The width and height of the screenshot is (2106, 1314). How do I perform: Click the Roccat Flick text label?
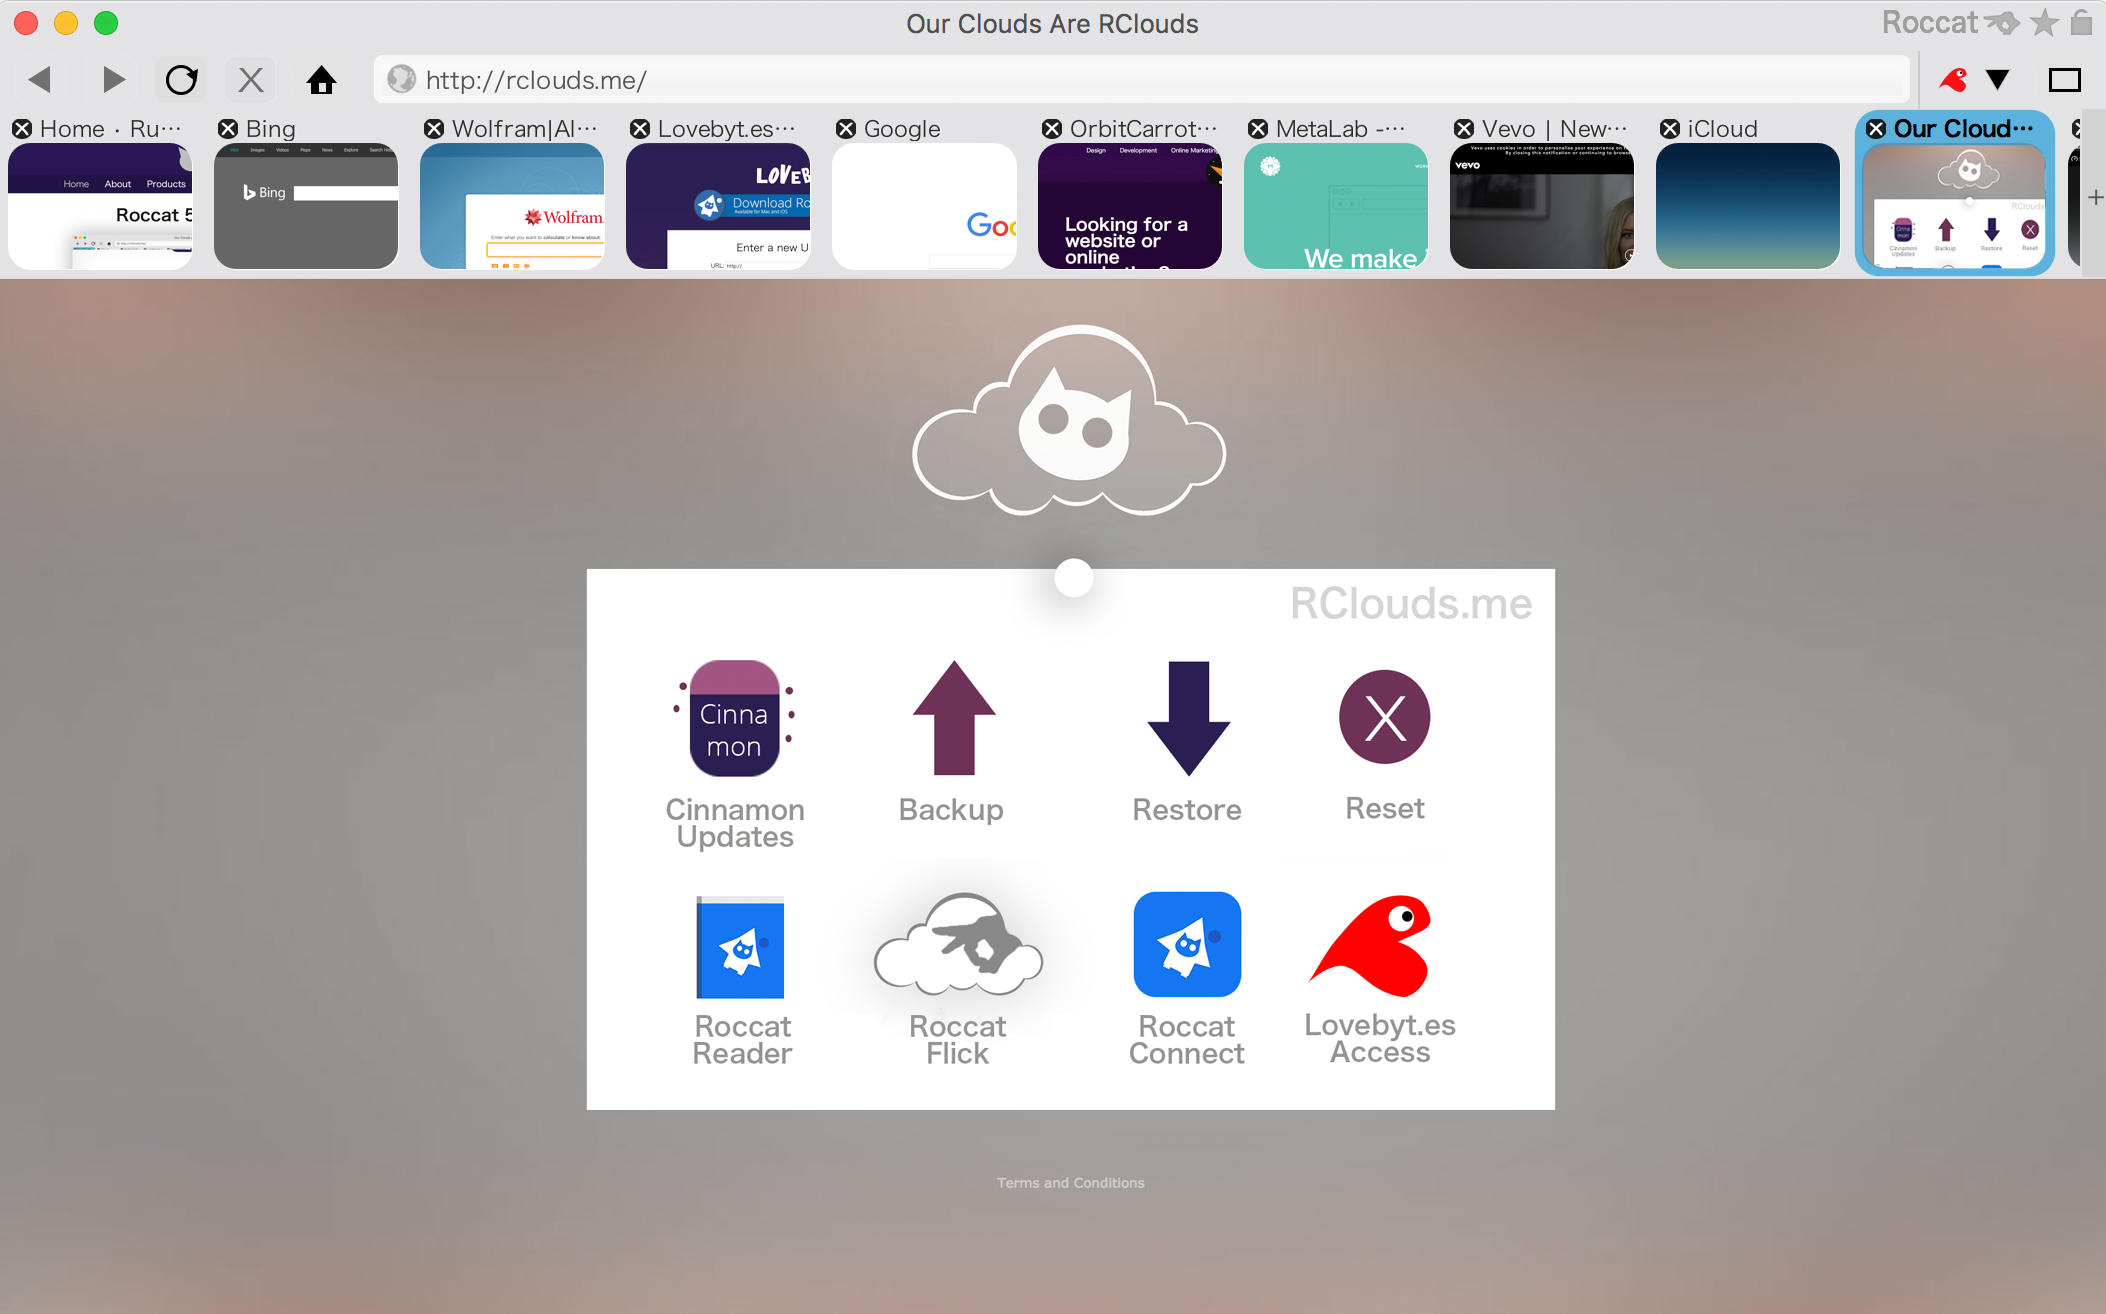(x=957, y=1040)
